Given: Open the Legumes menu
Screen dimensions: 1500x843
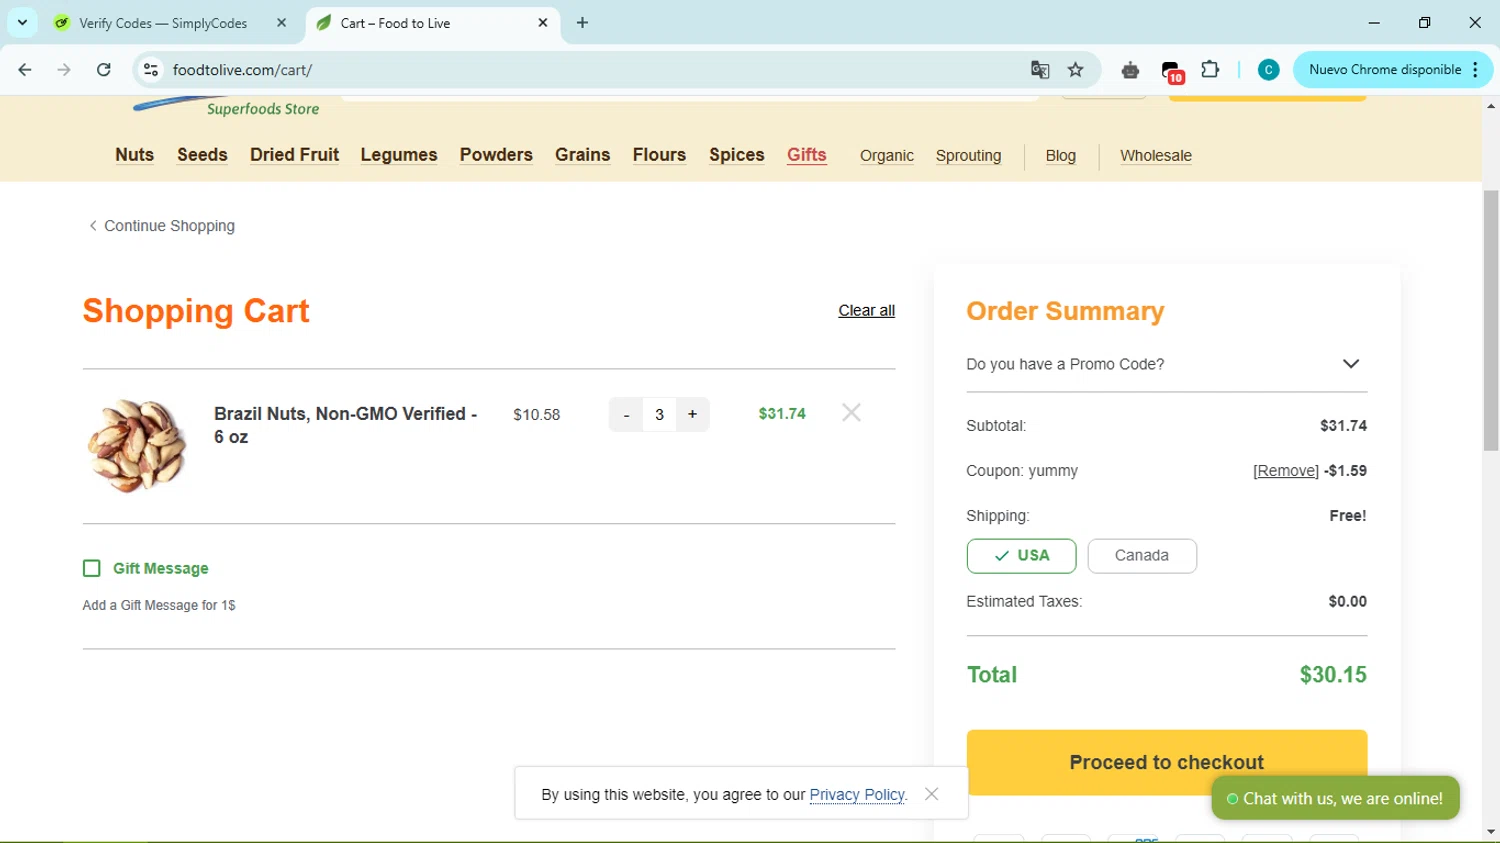Looking at the screenshot, I should [399, 155].
